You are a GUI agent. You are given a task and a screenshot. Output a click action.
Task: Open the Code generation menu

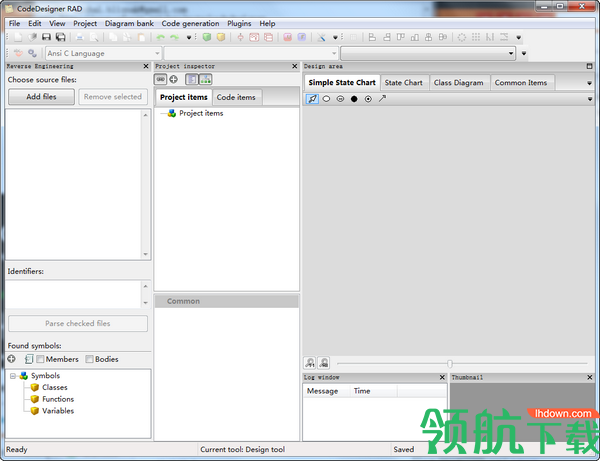coord(190,23)
